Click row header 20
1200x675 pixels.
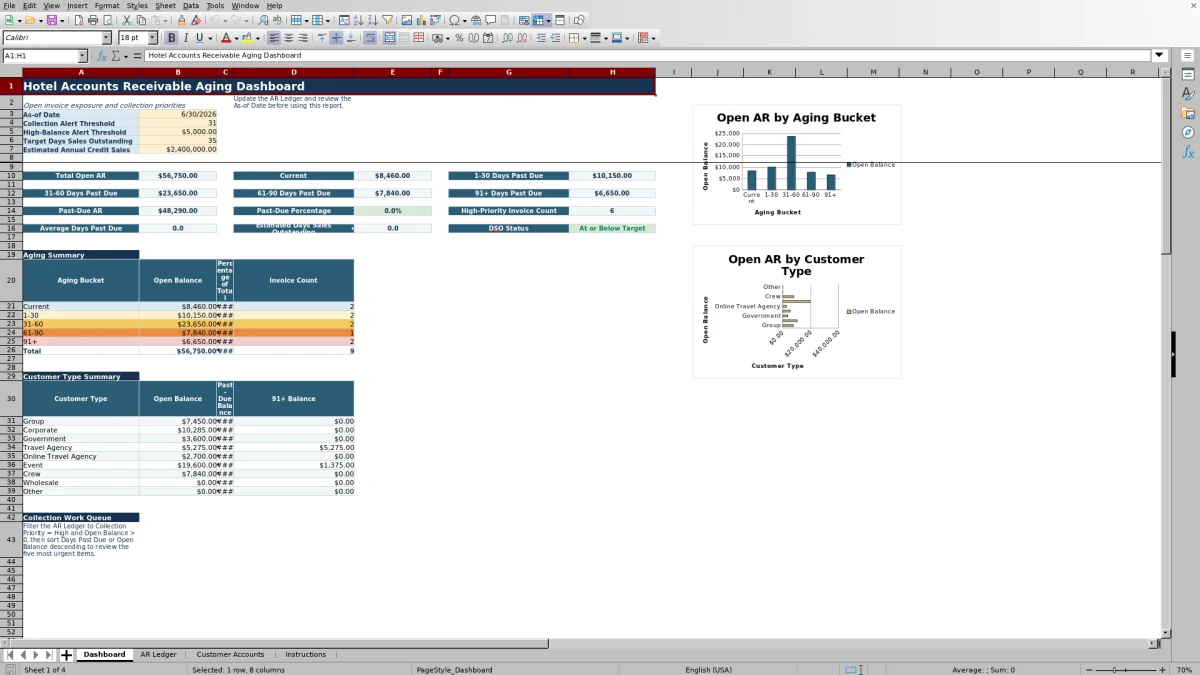(x=11, y=280)
